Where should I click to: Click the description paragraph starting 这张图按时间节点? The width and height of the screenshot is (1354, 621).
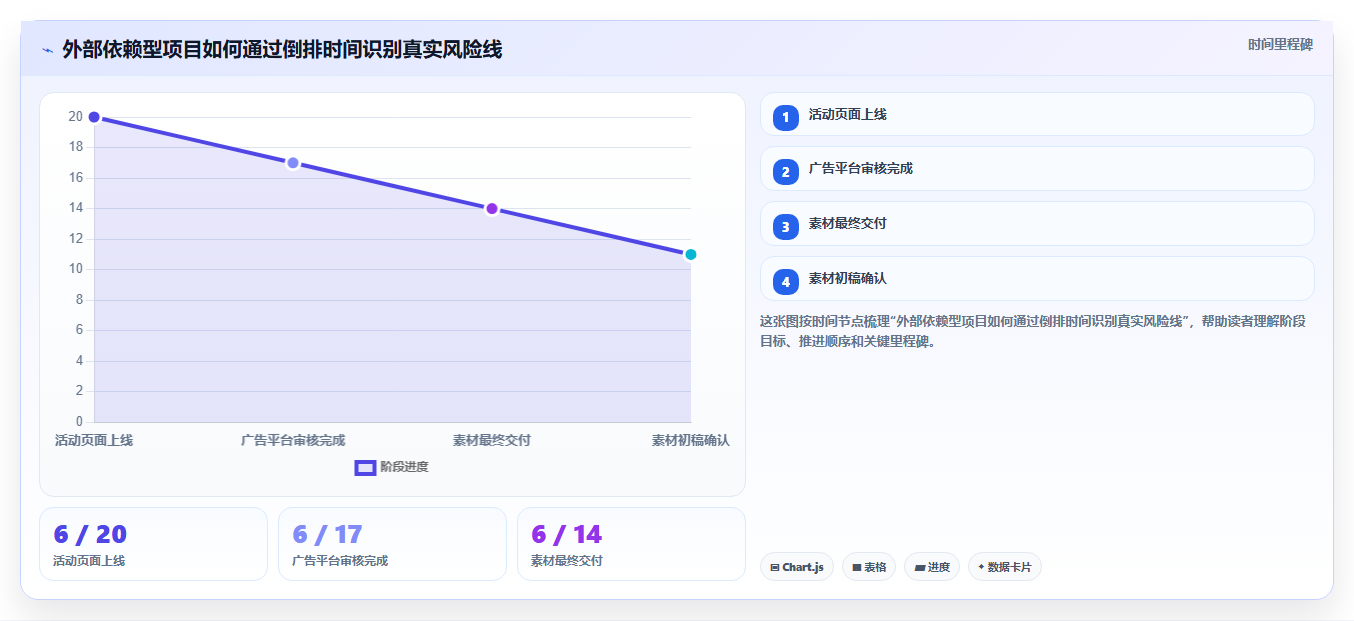tap(1033, 331)
